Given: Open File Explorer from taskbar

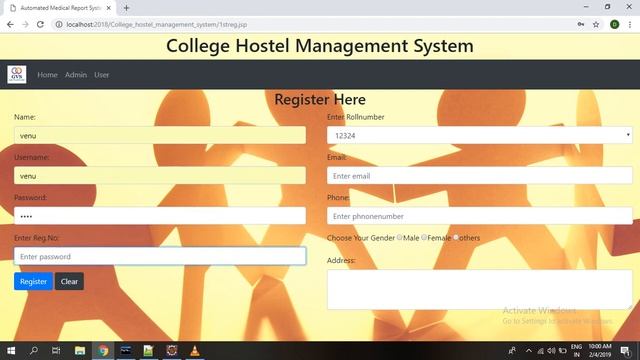Looking at the screenshot, I should tap(80, 351).
